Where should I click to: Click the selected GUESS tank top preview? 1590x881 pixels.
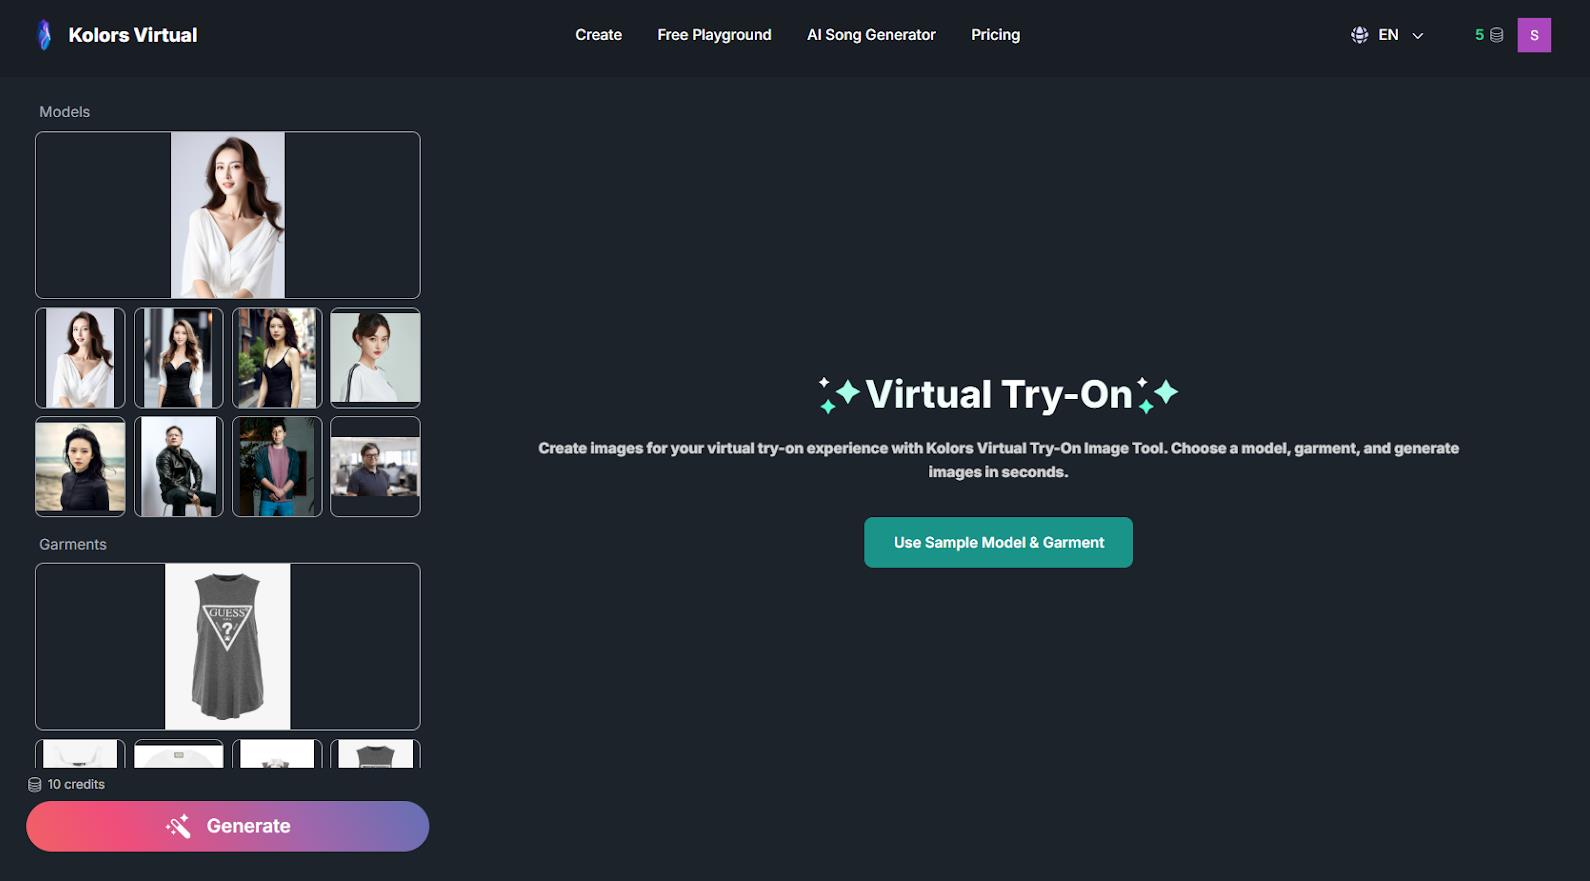[228, 647]
